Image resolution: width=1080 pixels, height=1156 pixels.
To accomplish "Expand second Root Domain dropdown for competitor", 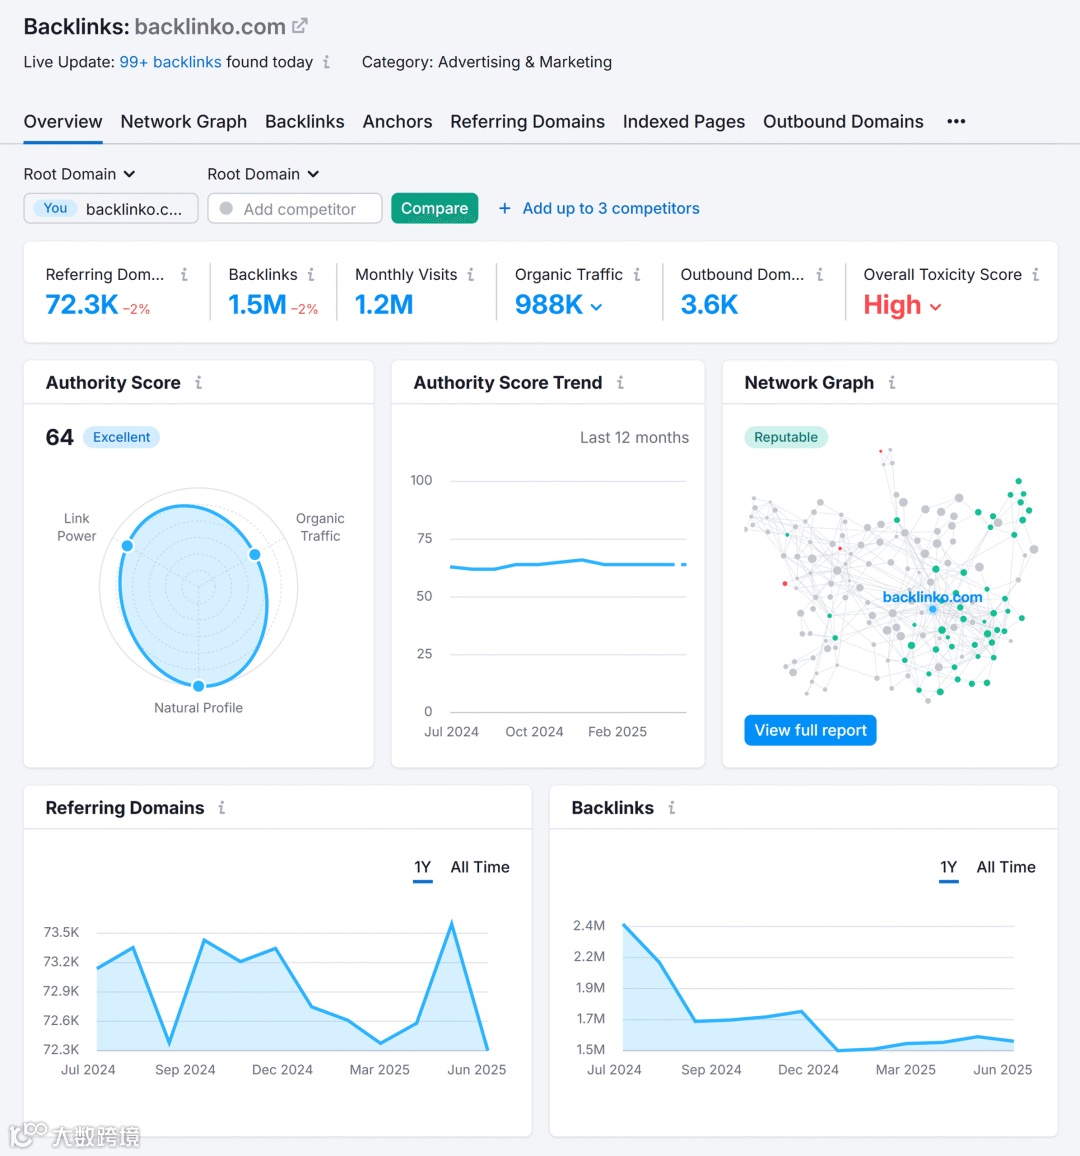I will 263,174.
